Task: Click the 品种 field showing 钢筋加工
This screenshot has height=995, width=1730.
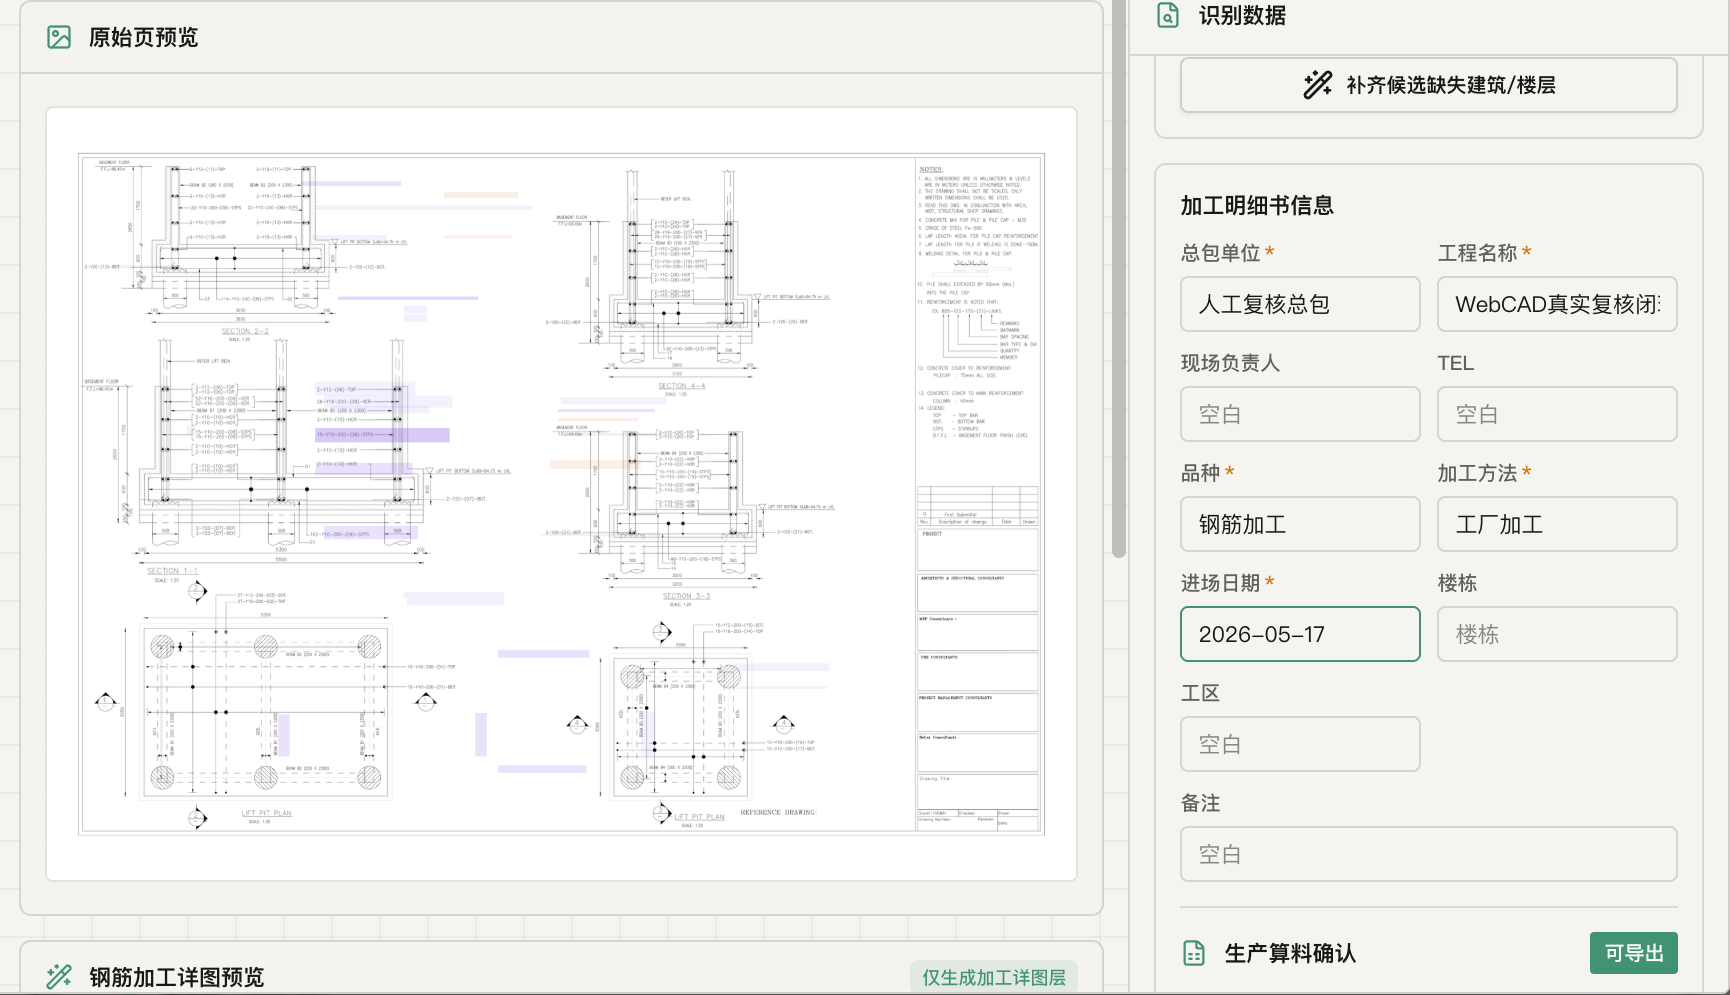Action: (x=1300, y=524)
